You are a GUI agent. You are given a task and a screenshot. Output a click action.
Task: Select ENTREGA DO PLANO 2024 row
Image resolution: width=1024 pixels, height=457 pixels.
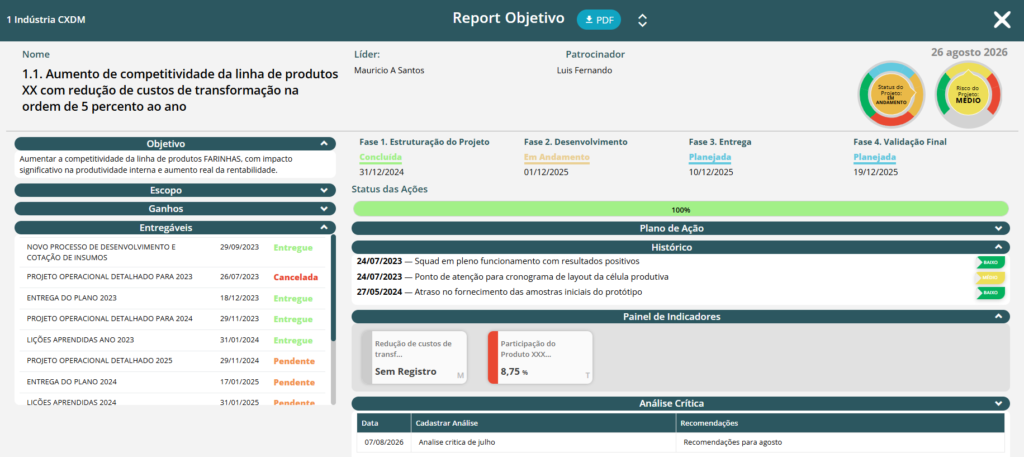[x=173, y=382]
